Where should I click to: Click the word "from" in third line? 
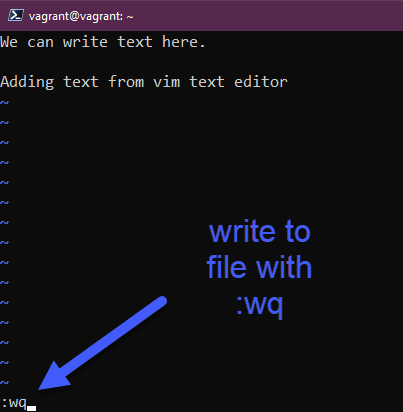coord(126,82)
